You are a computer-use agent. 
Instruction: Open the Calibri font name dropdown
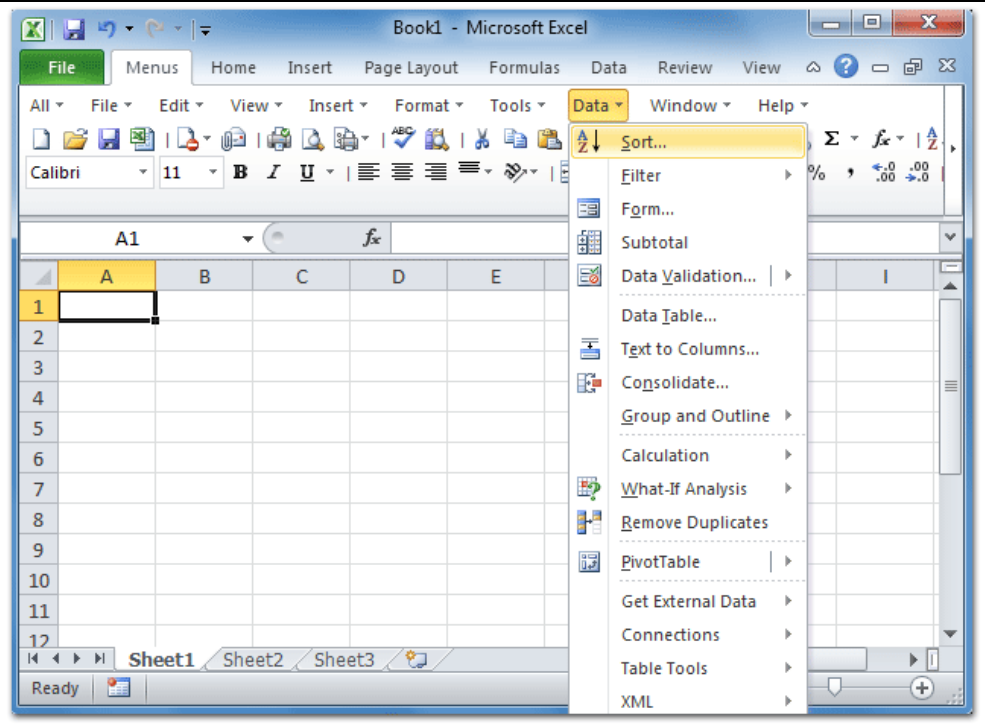(x=143, y=172)
